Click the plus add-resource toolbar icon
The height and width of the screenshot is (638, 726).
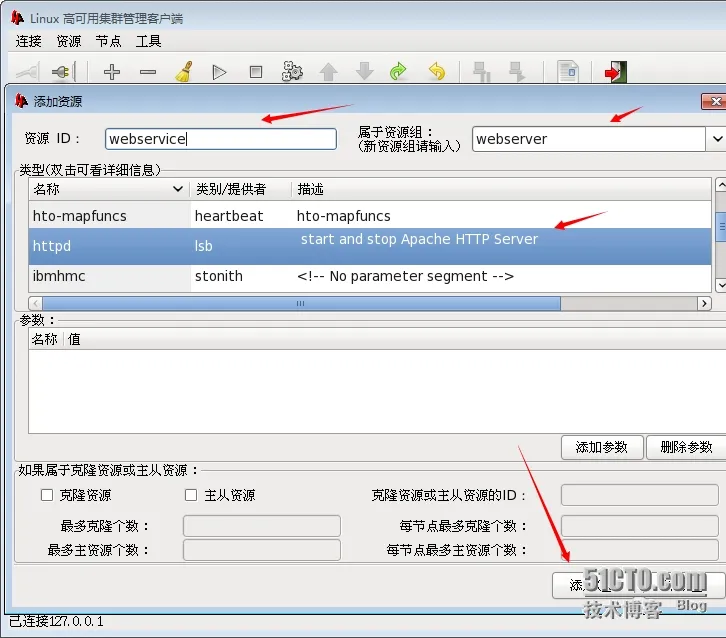112,72
